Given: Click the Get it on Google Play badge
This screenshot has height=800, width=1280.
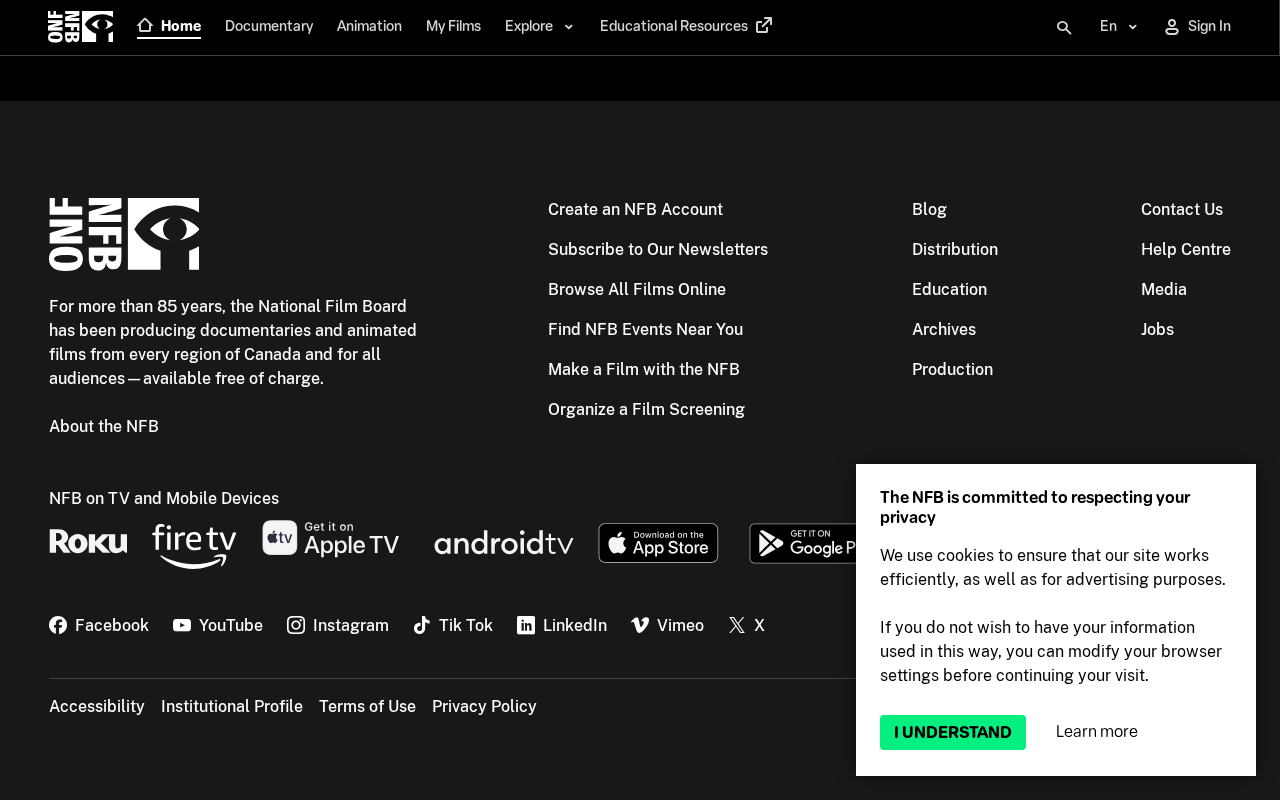Looking at the screenshot, I should click(803, 543).
